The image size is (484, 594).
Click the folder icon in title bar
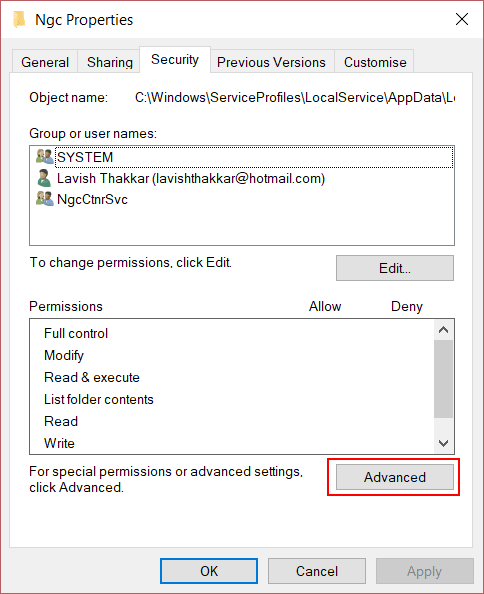(19, 19)
